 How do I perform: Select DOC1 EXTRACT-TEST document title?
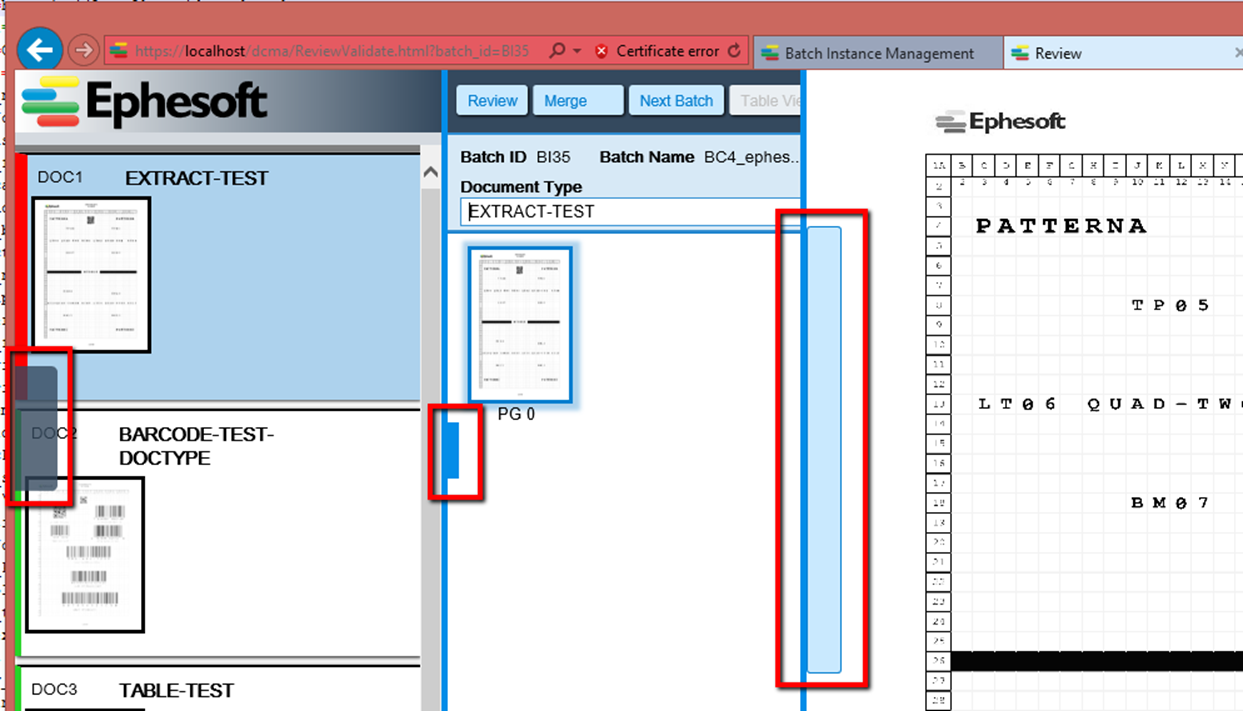[x=196, y=178]
